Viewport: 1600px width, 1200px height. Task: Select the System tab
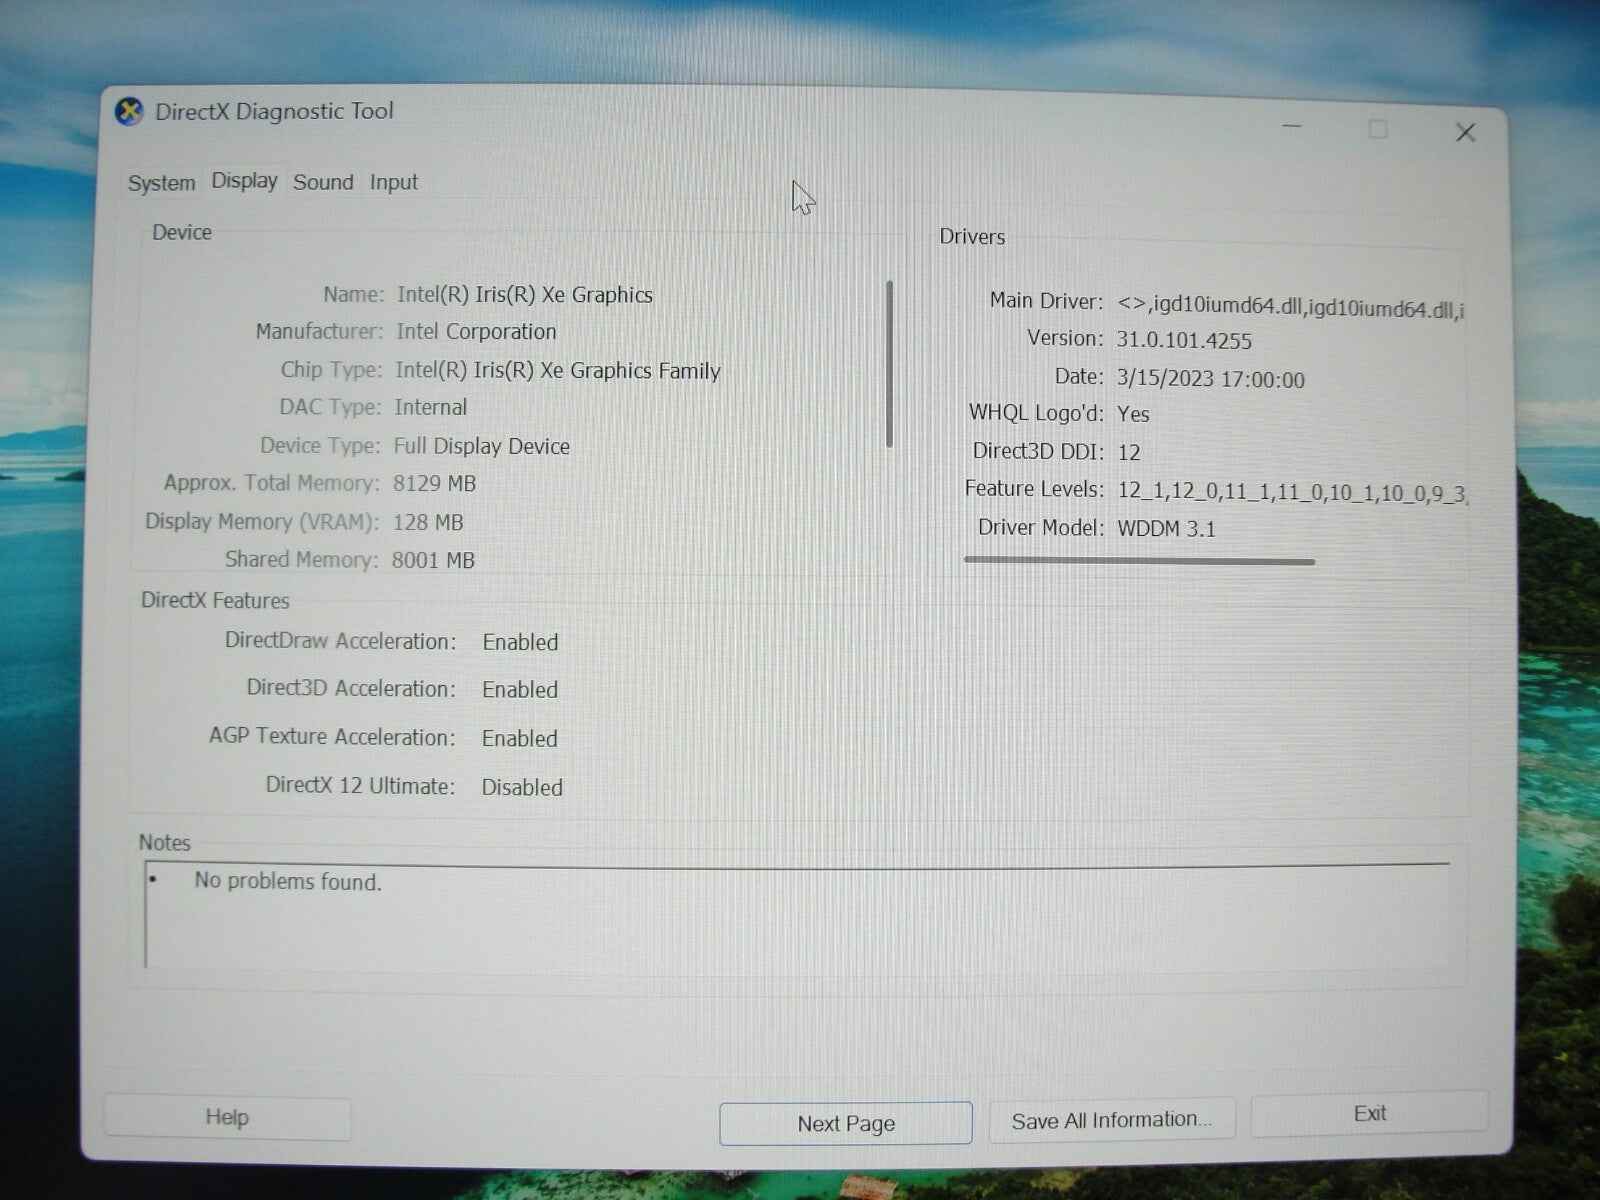click(160, 182)
